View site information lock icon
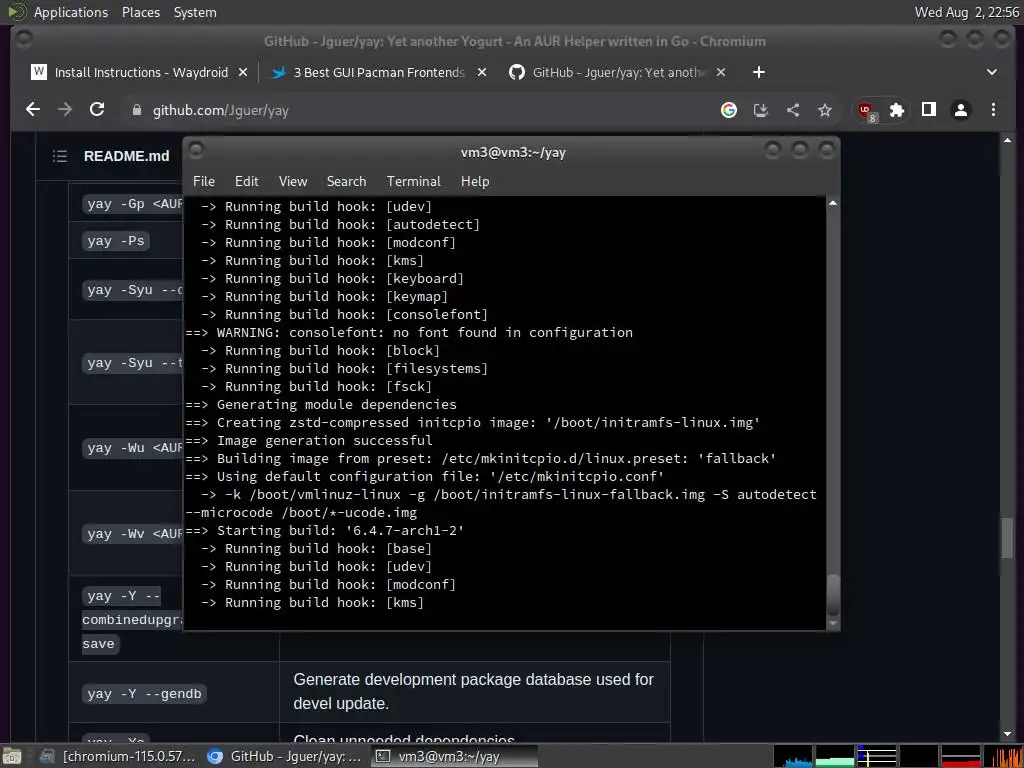The height and width of the screenshot is (768, 1024). (136, 110)
